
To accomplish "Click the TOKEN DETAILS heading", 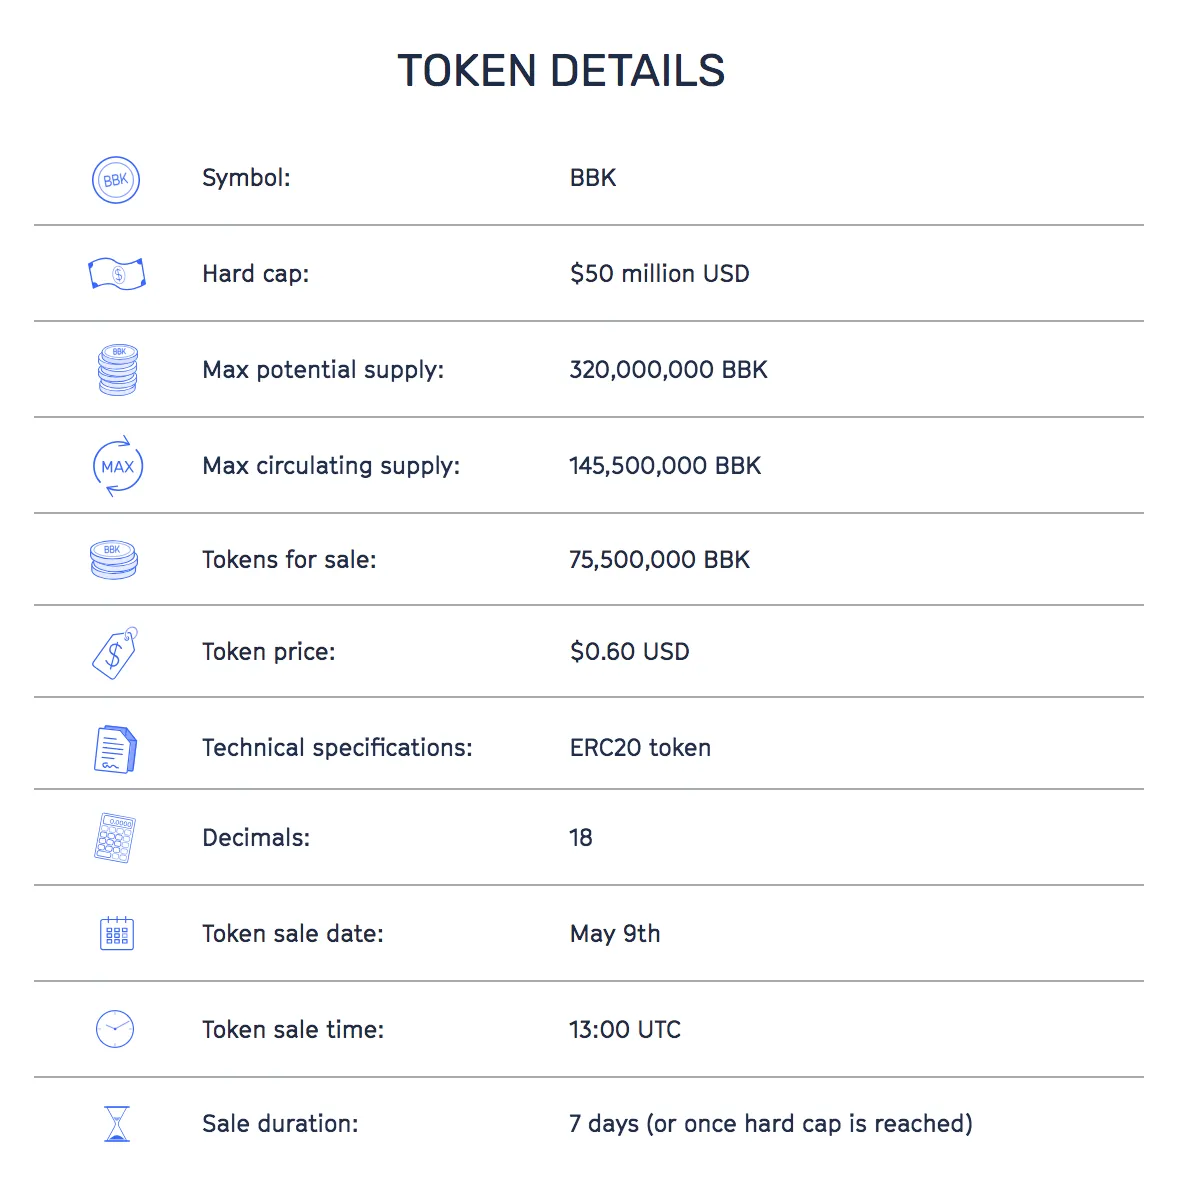I will pyautogui.click(x=561, y=71).
